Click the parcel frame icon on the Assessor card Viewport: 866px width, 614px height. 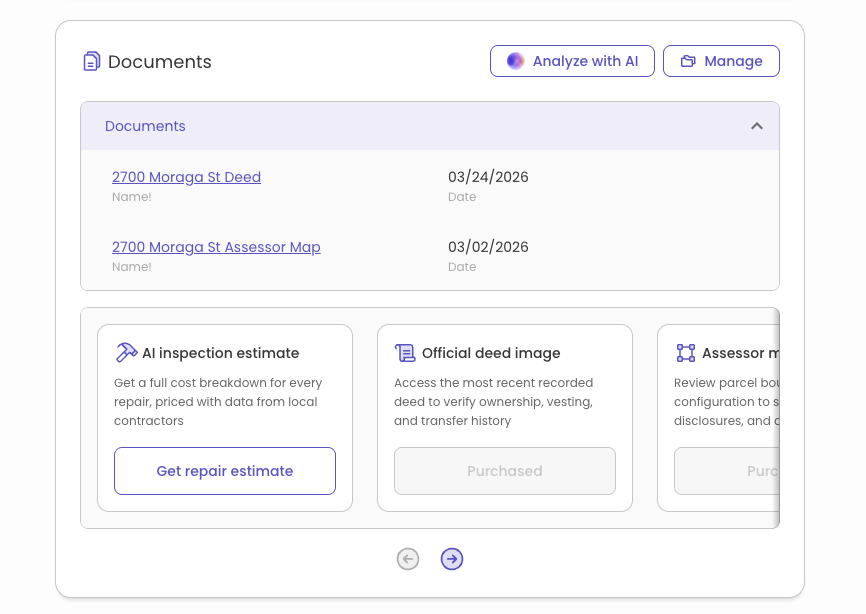pos(686,352)
